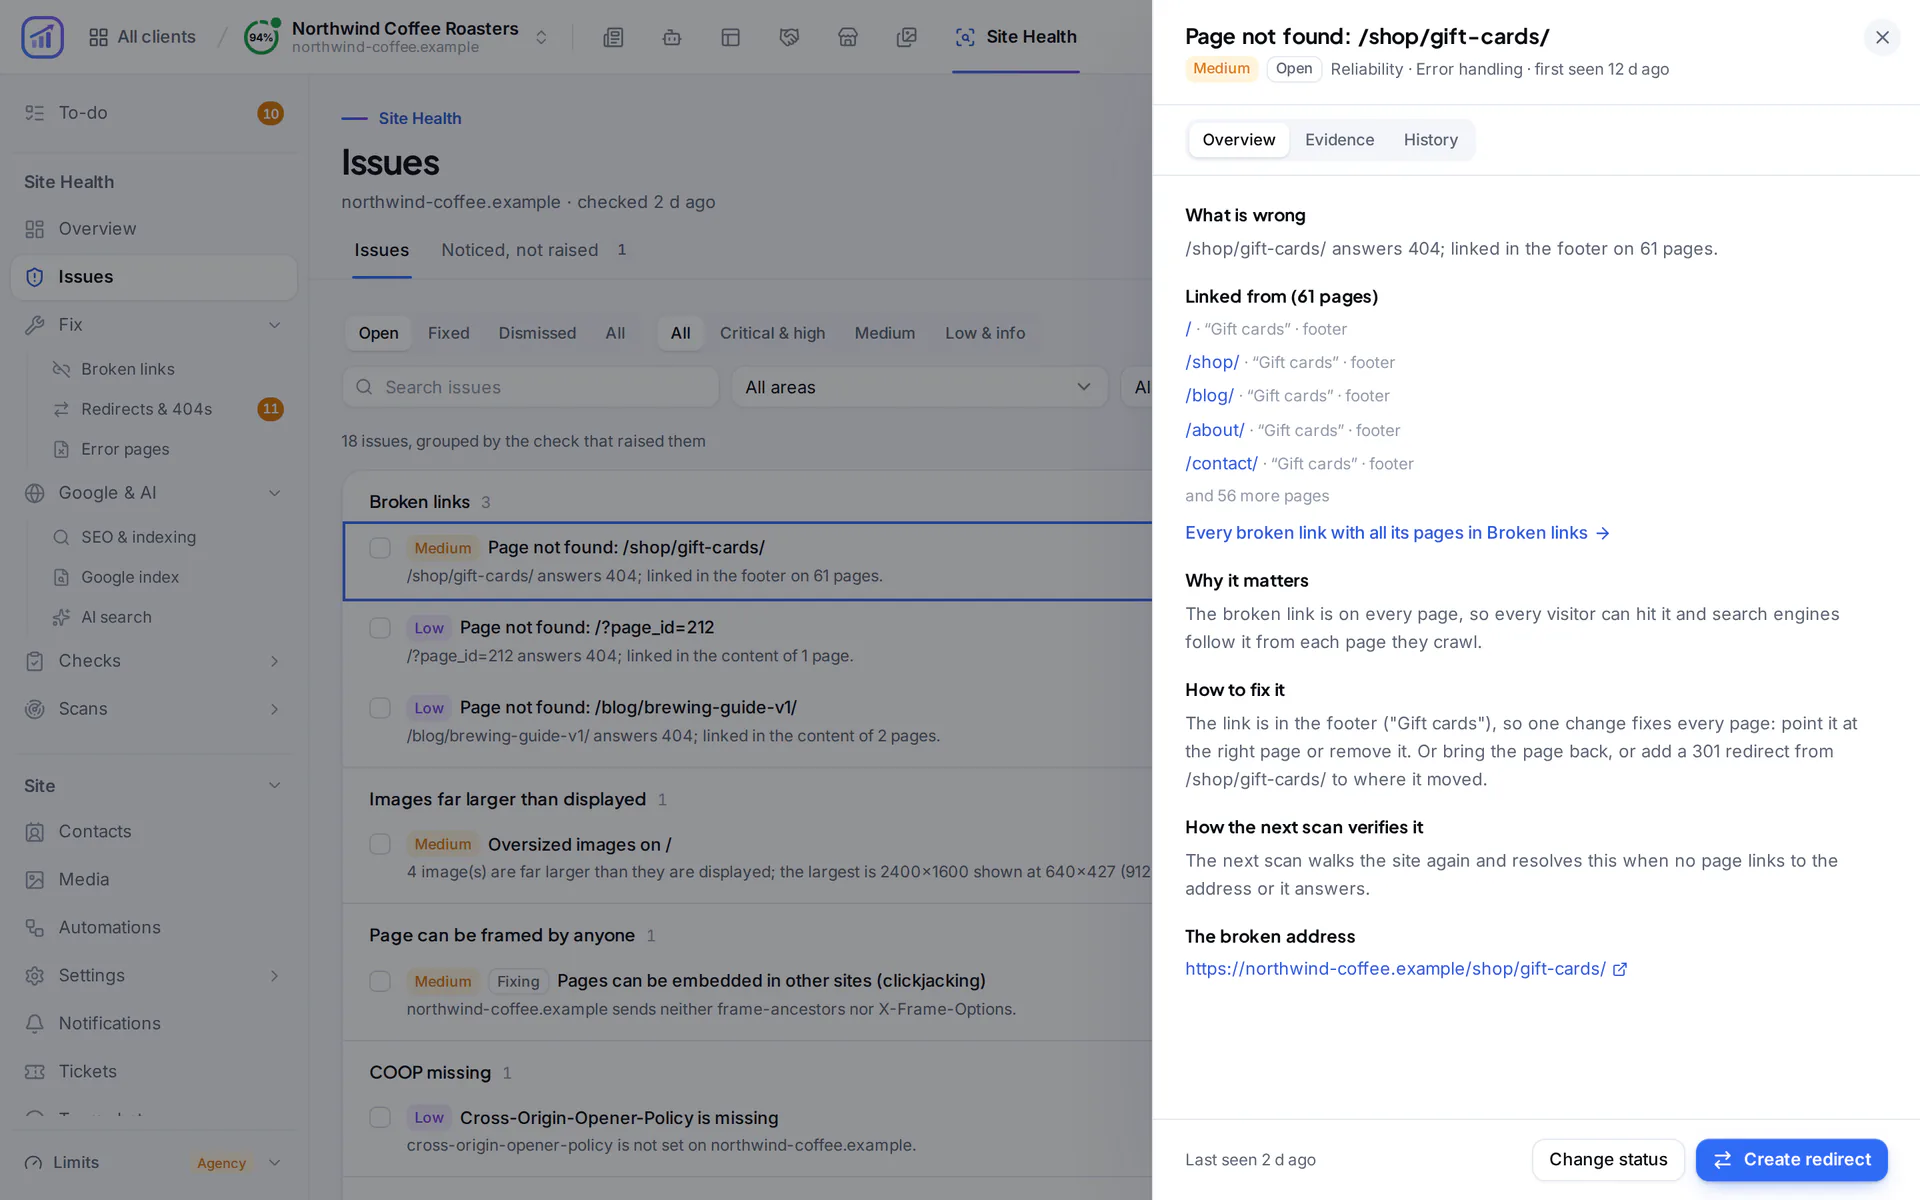
Task: Select the Dismissed status filter
Action: click(x=537, y=333)
